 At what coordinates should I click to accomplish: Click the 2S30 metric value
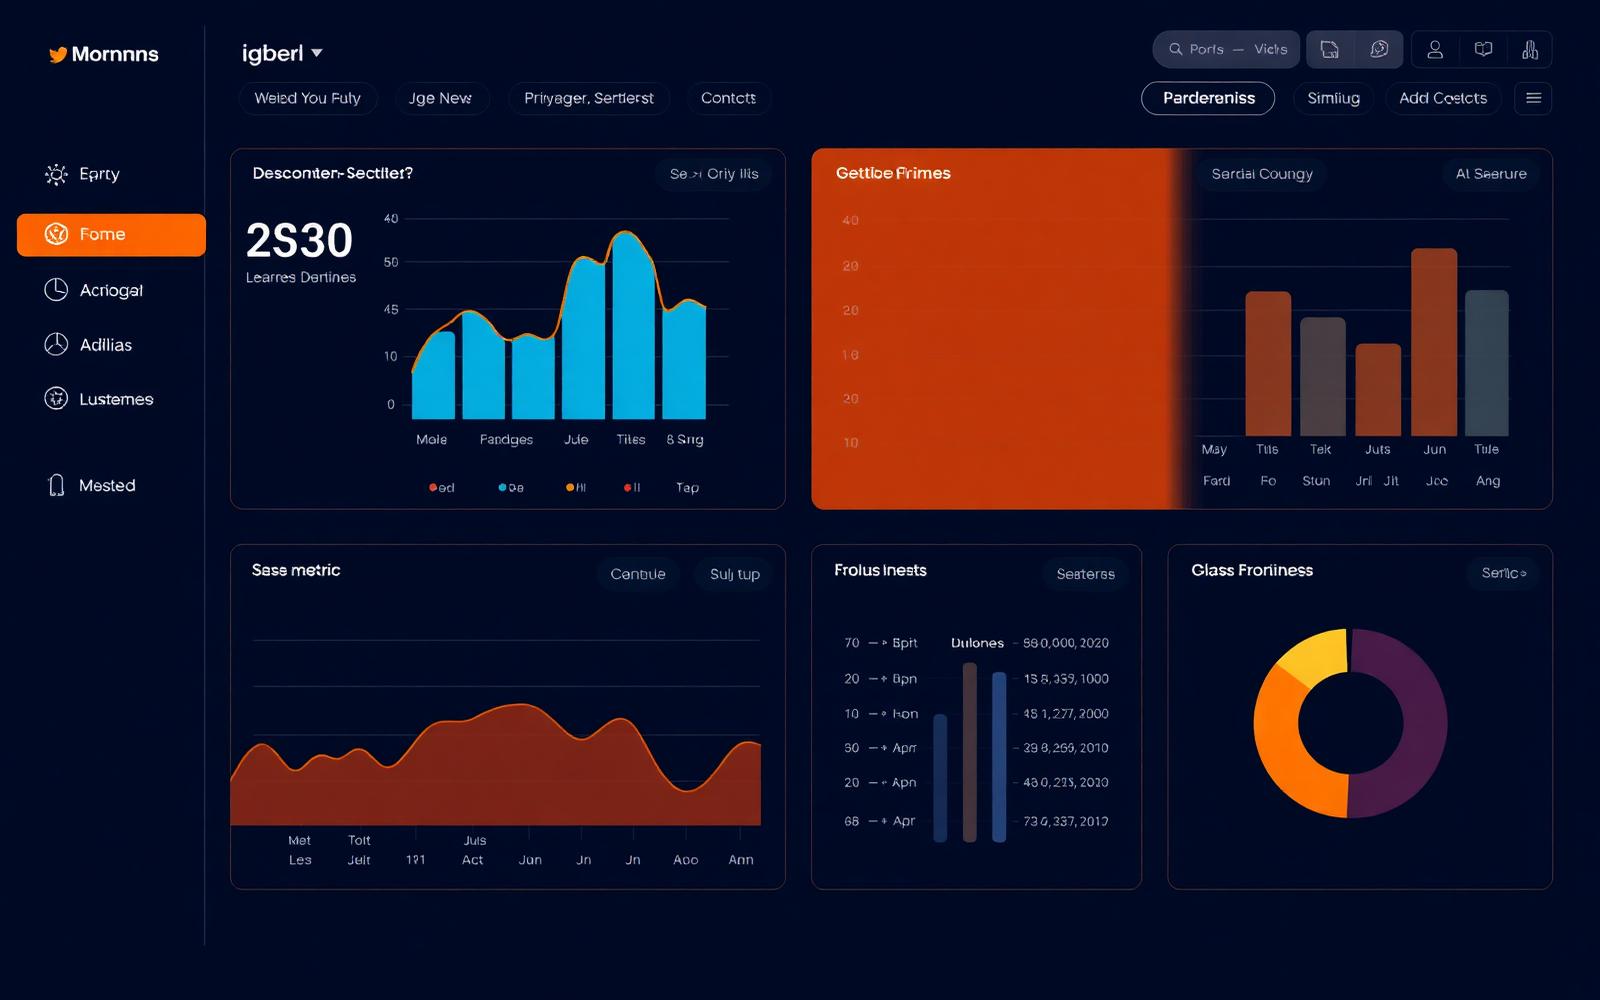tap(299, 241)
